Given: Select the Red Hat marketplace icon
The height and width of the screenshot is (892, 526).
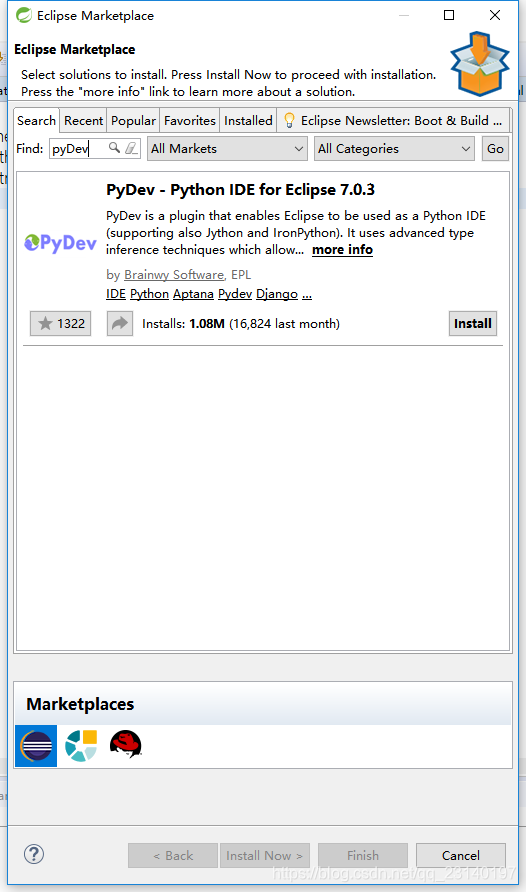Looking at the screenshot, I should point(126,745).
